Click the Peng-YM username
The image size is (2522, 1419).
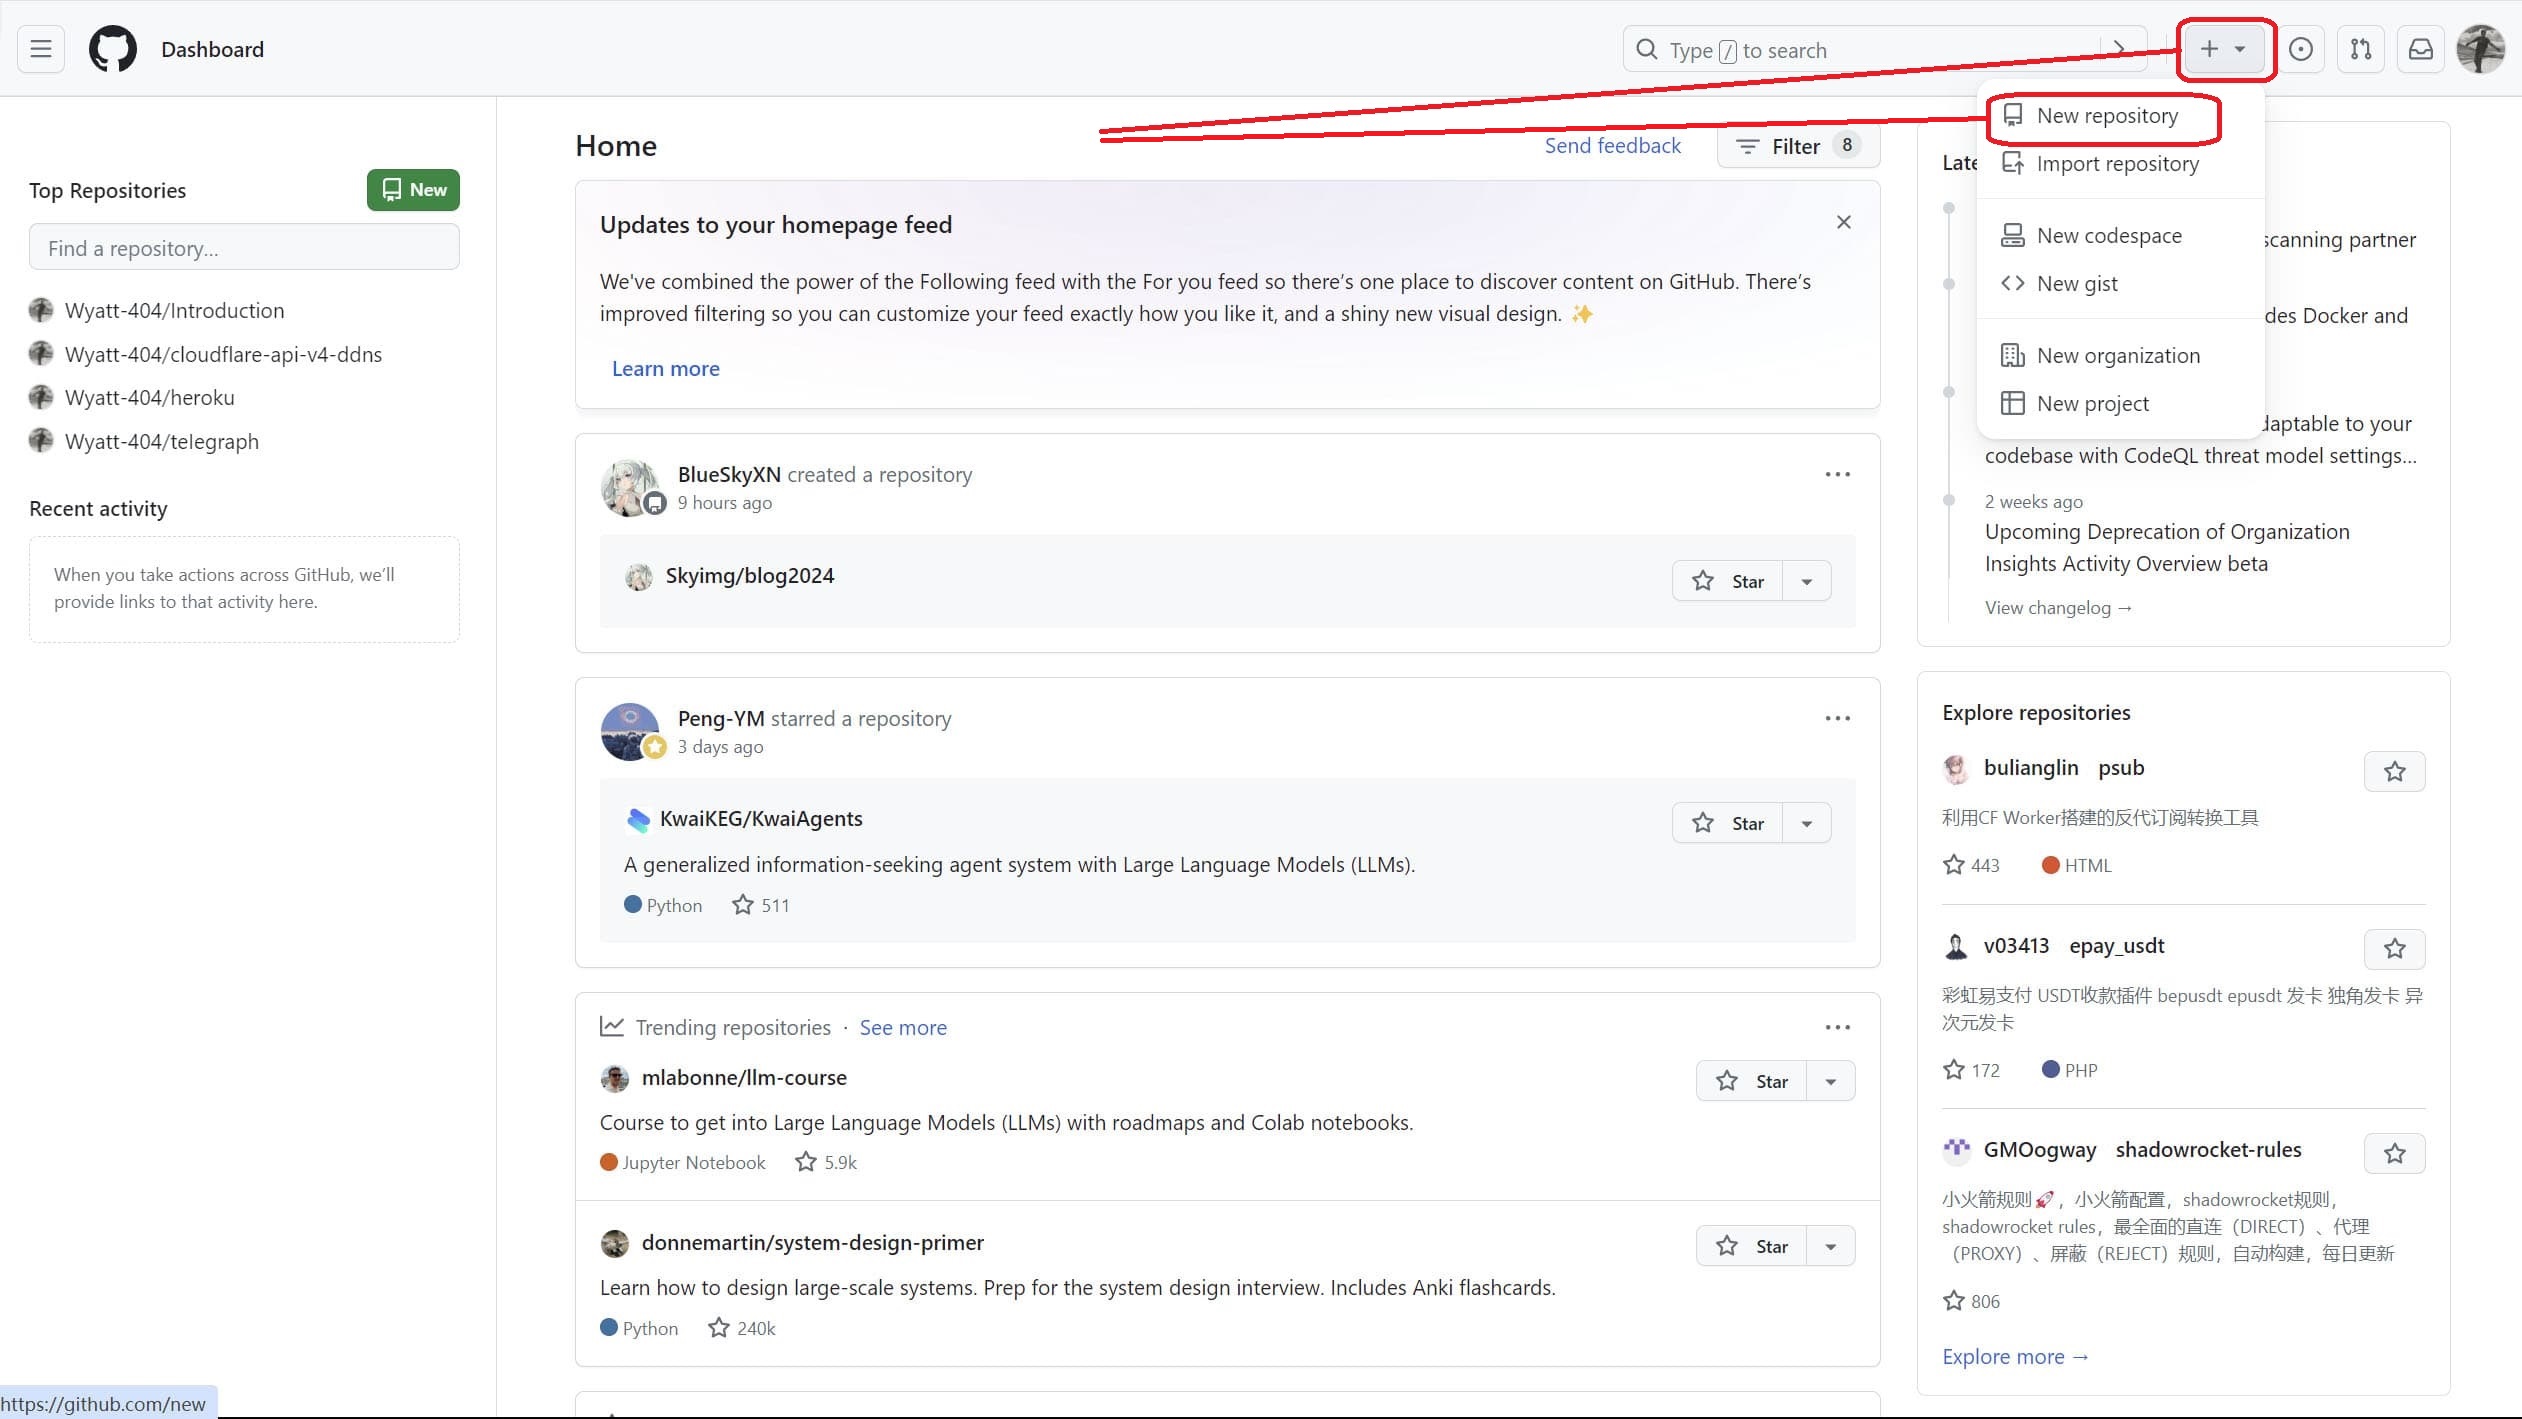point(721,719)
